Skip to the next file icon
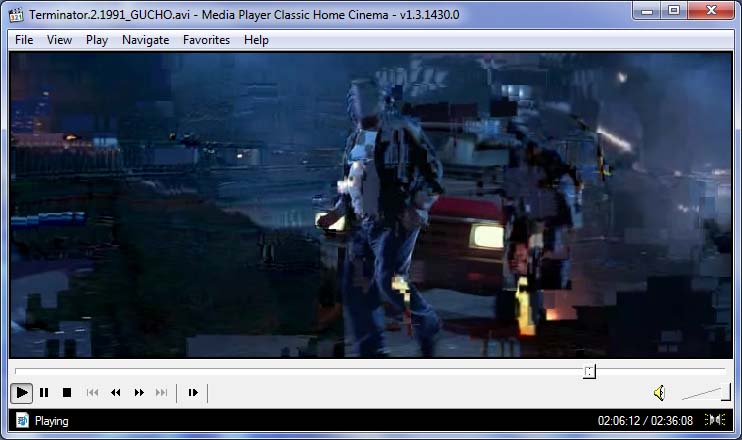Viewport: 742px width, 440px height. point(161,393)
